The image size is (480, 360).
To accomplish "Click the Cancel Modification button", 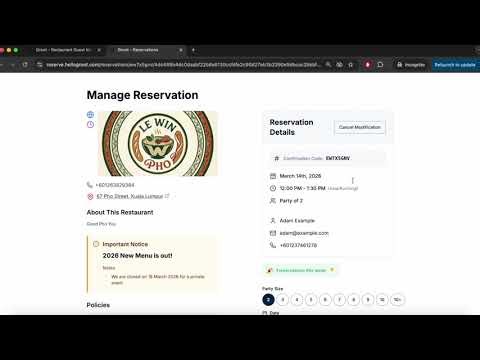I will click(x=360, y=127).
